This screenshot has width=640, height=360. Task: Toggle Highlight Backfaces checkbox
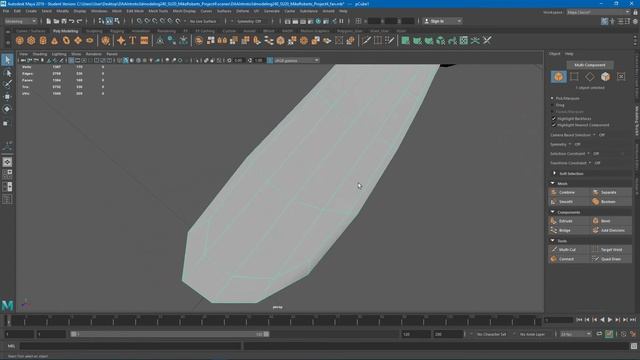pos(554,118)
